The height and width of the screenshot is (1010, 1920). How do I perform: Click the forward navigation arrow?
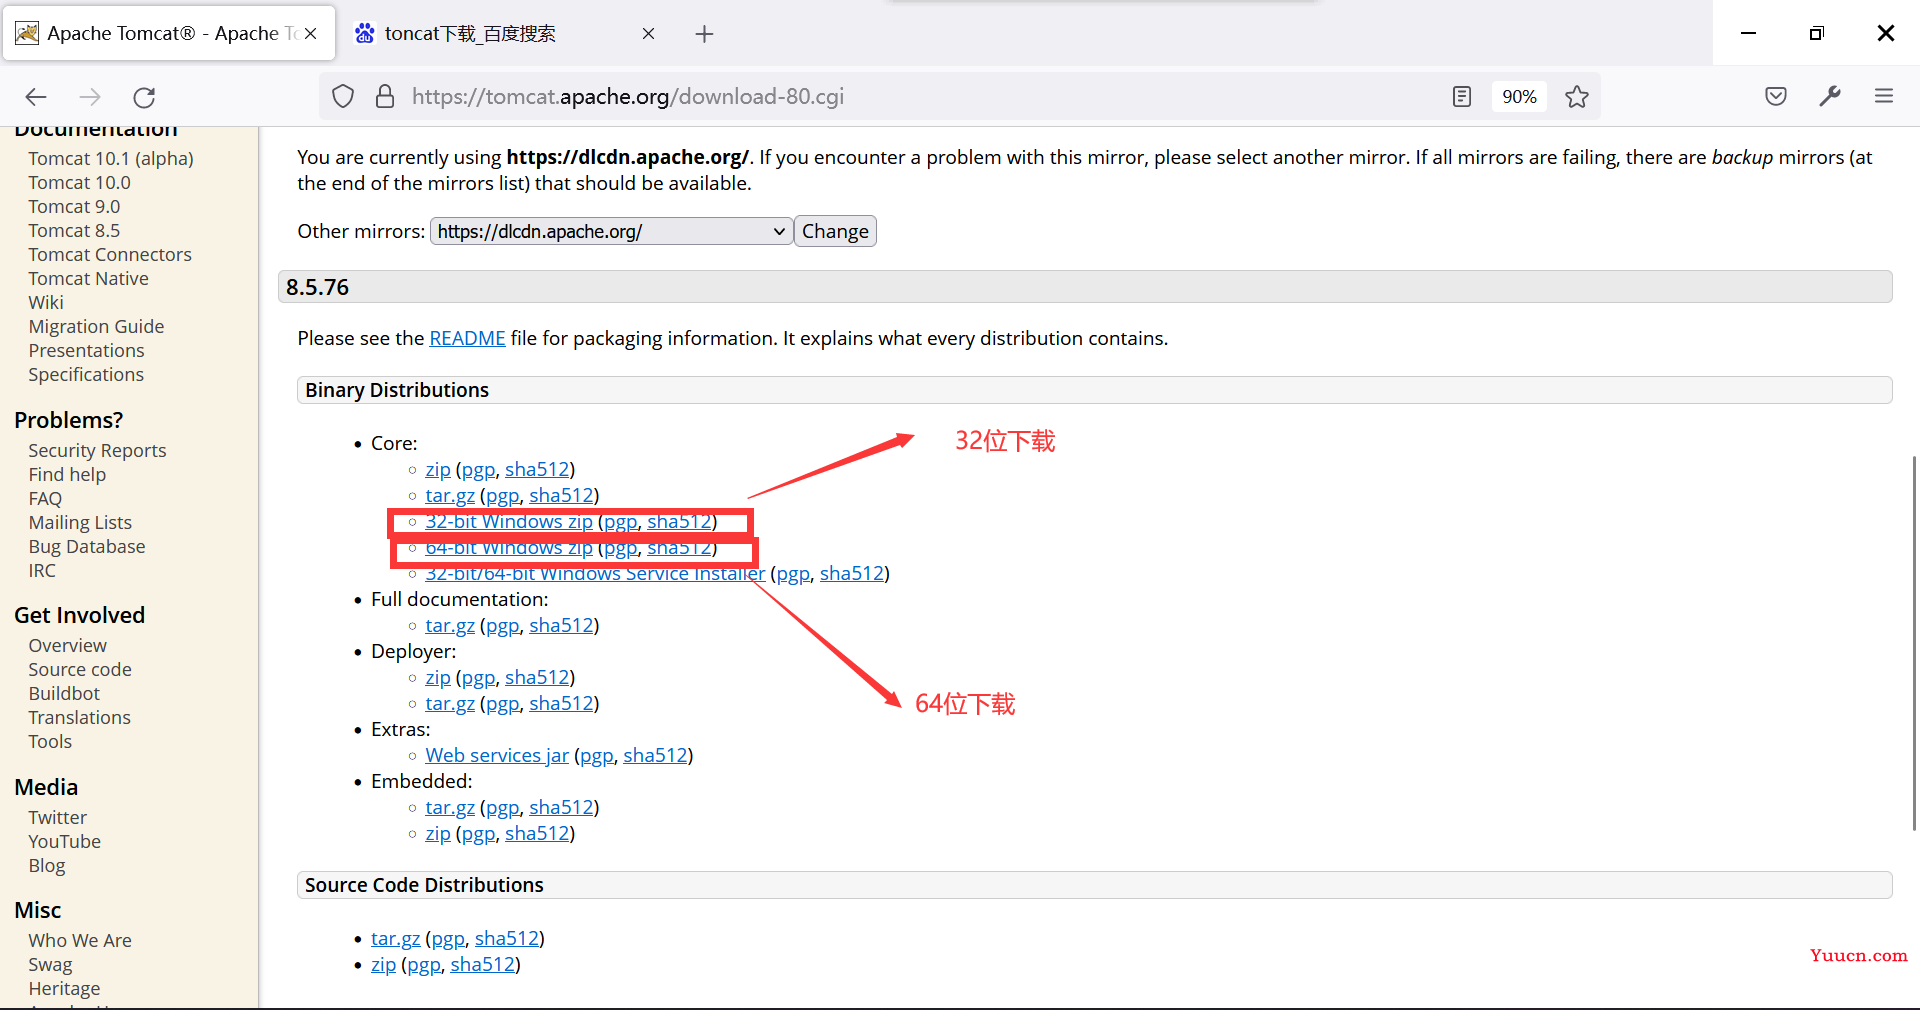coord(90,97)
